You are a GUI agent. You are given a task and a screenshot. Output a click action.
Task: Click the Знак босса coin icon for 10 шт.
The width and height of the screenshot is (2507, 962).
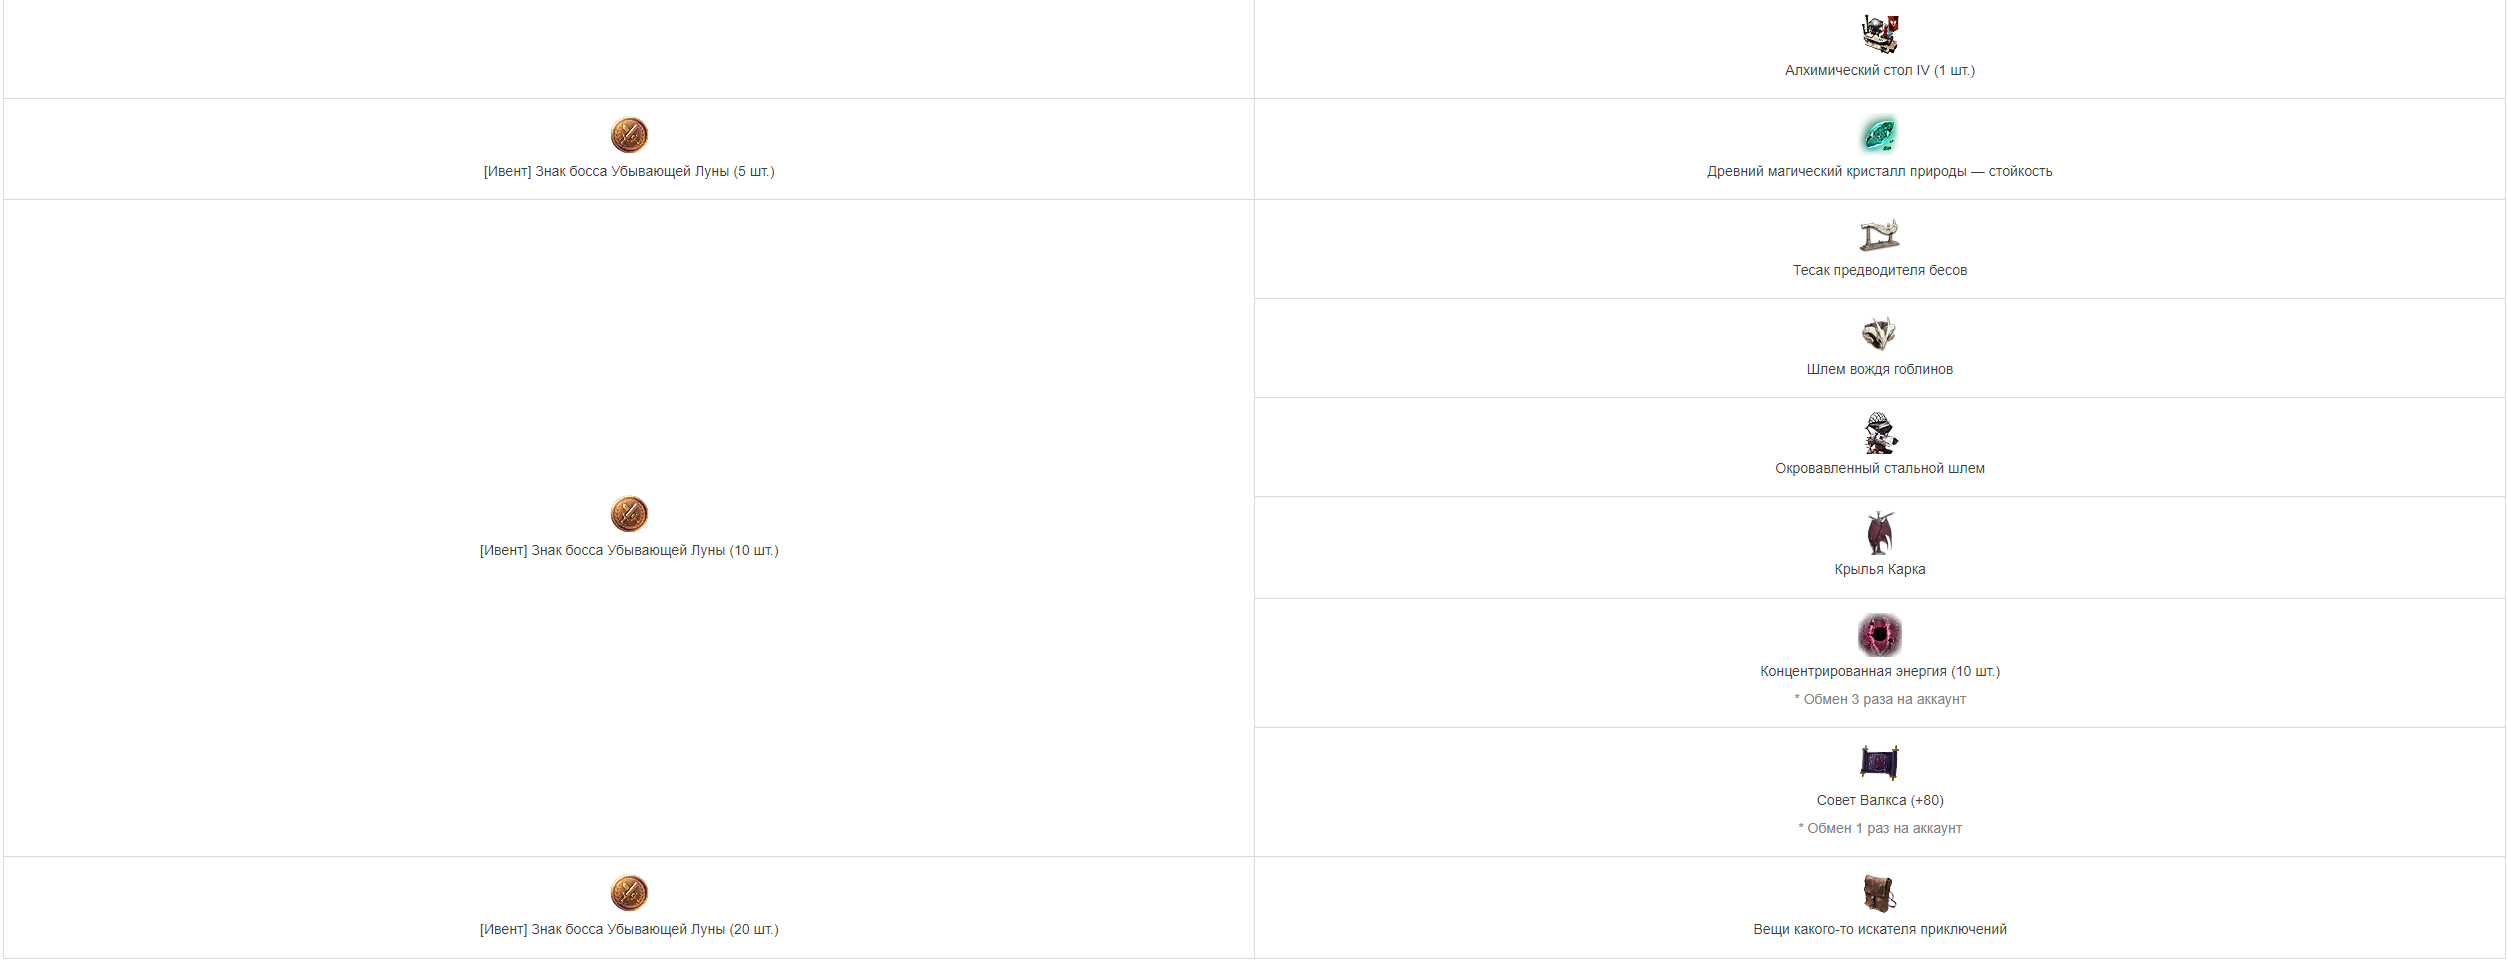tap(629, 514)
